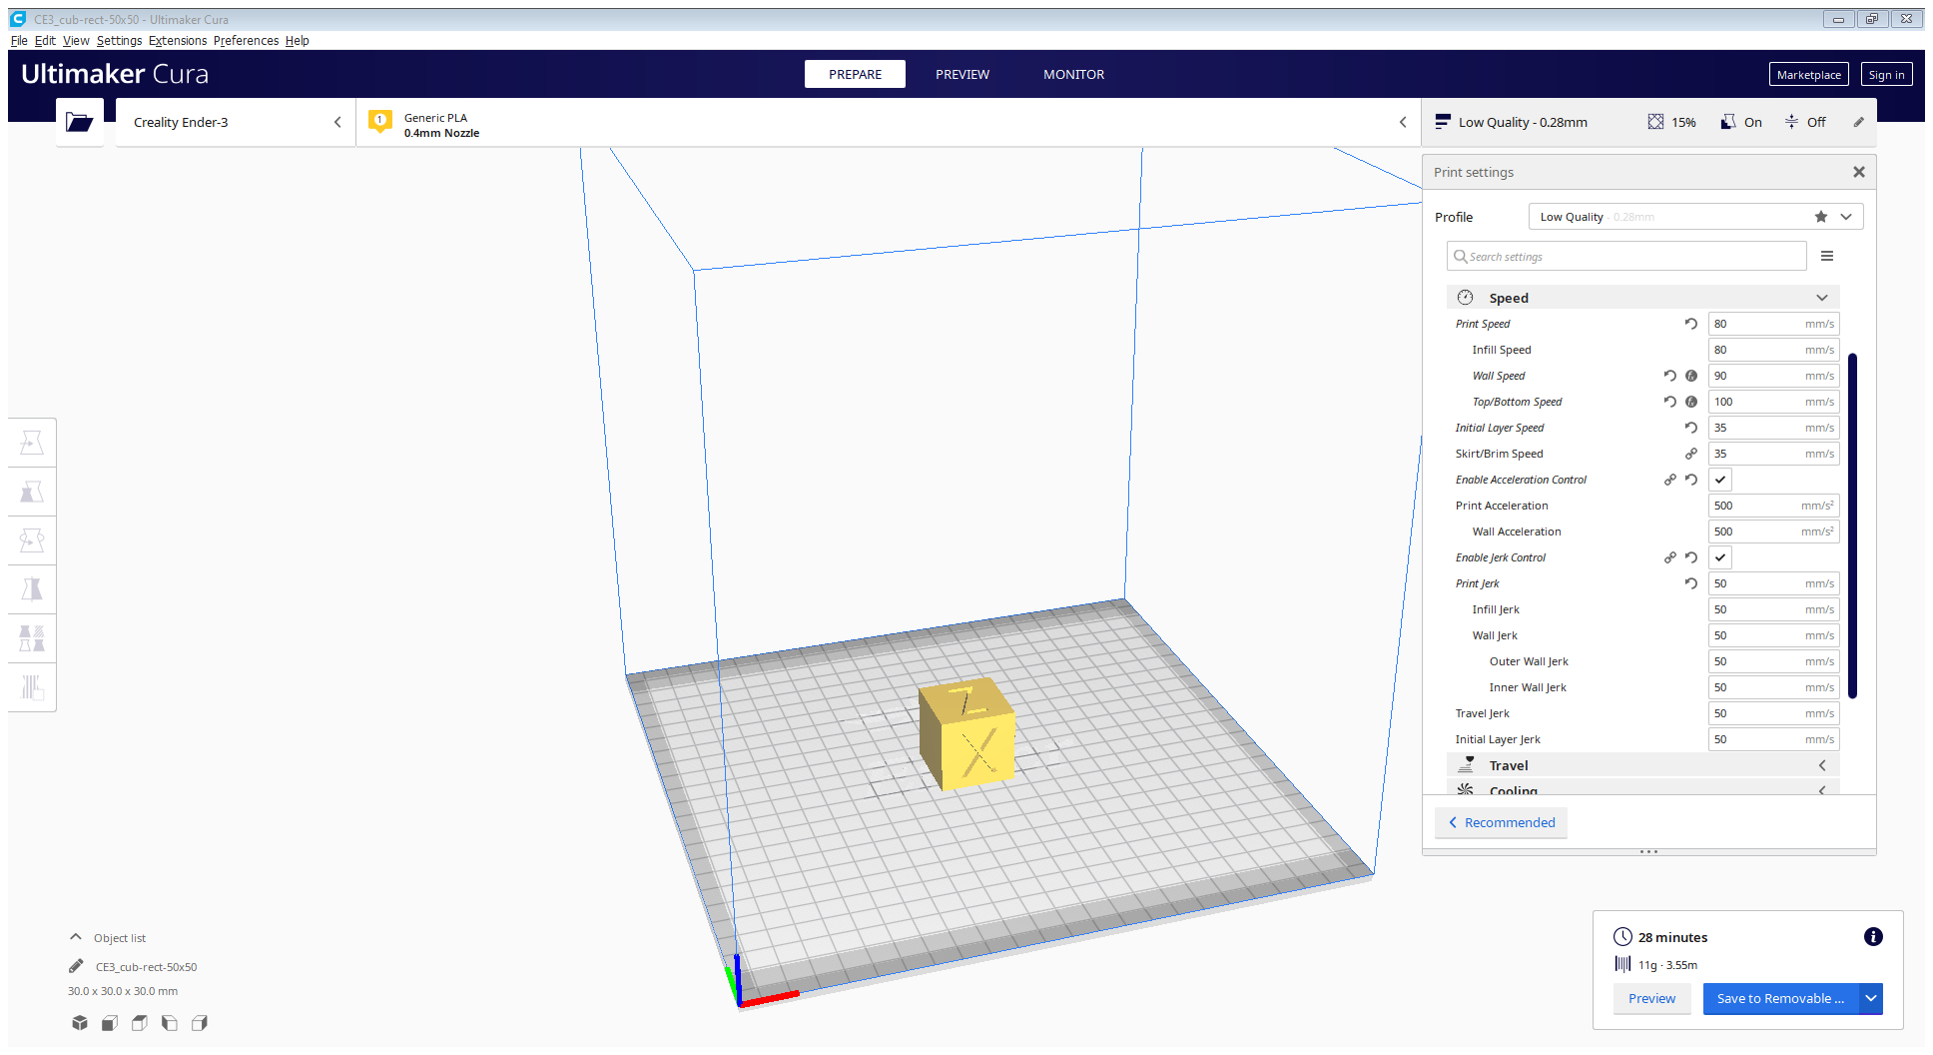Image resolution: width=1933 pixels, height=1055 pixels.
Task: Toggle Enable Acceleration Control checkbox
Action: pyautogui.click(x=1720, y=480)
